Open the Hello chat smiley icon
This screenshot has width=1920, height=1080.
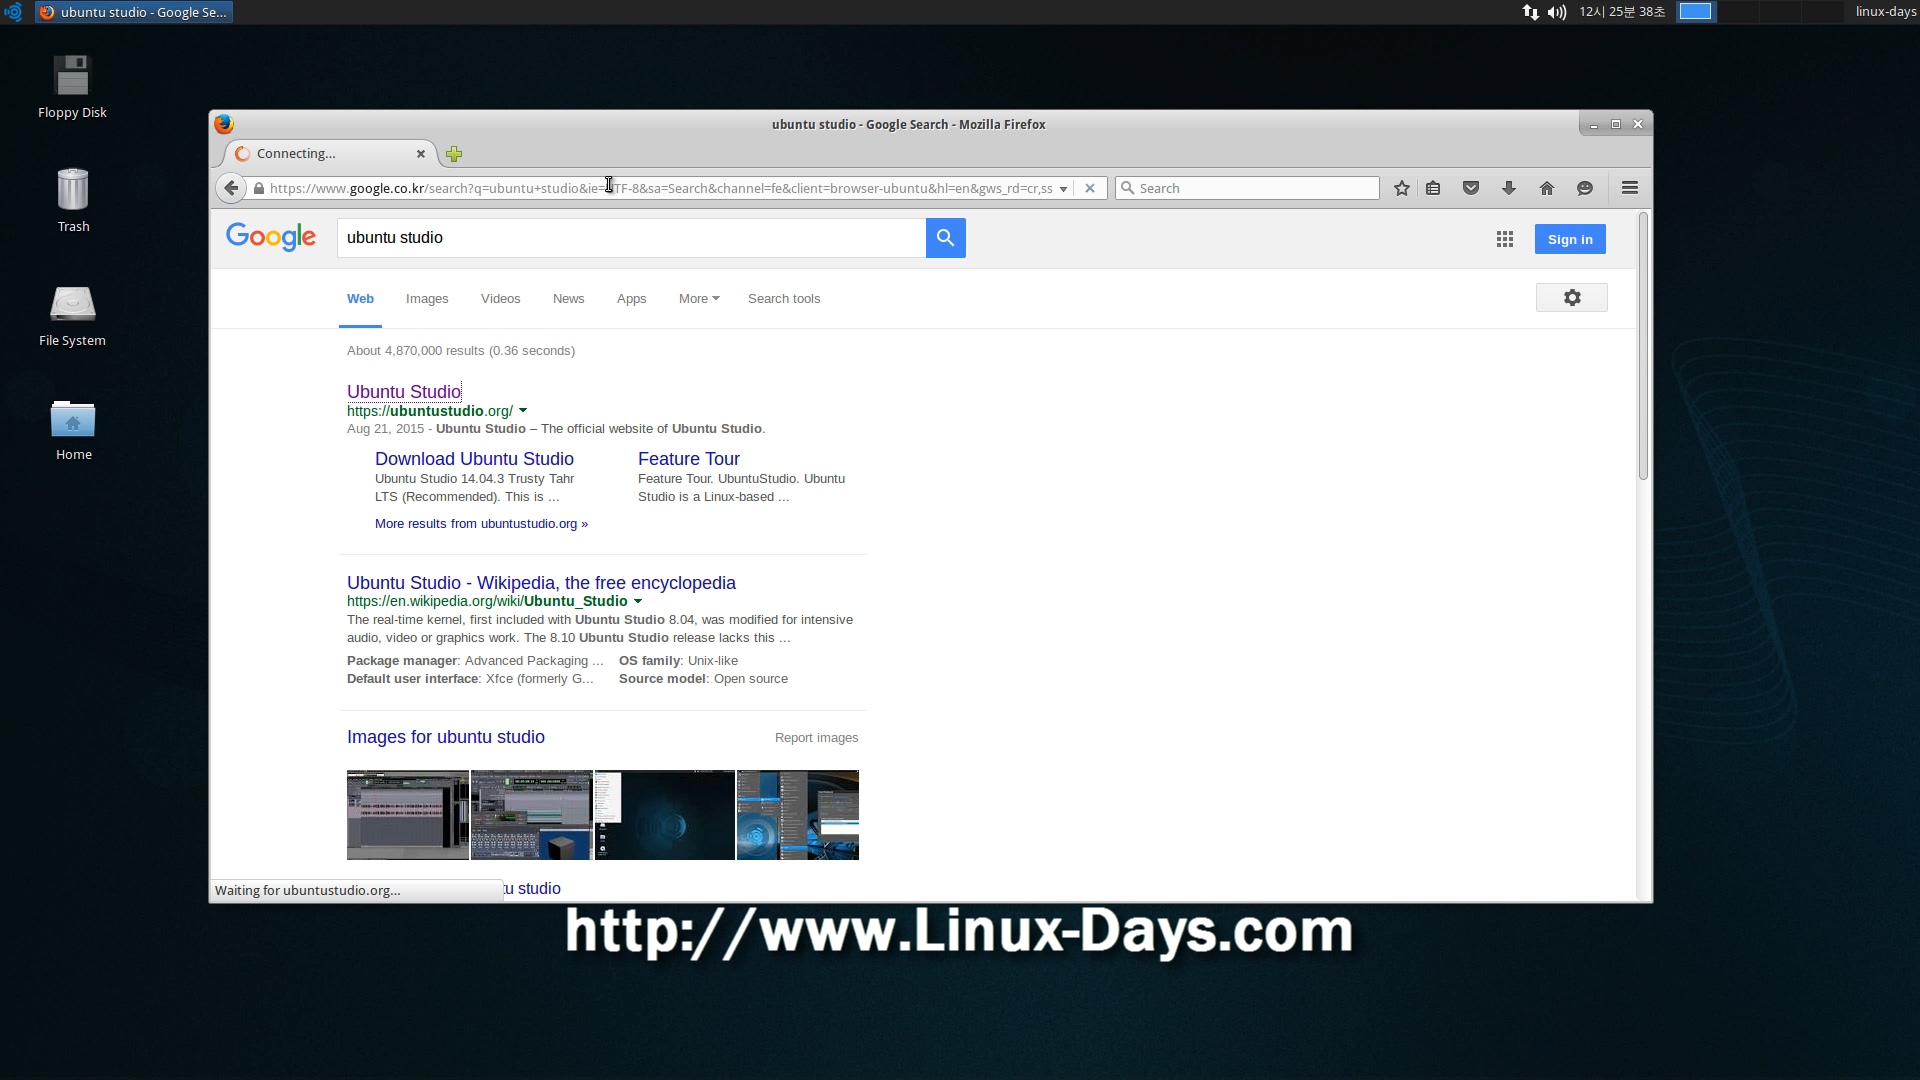coord(1585,188)
